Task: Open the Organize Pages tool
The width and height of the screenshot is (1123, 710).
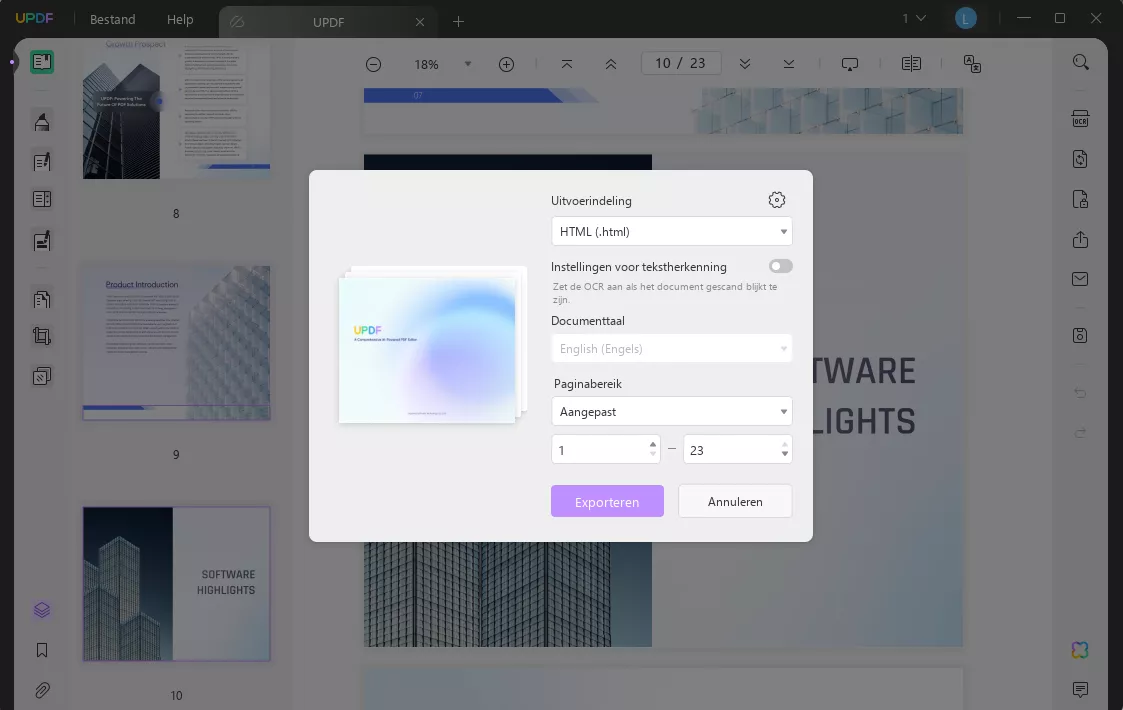Action: point(41,299)
